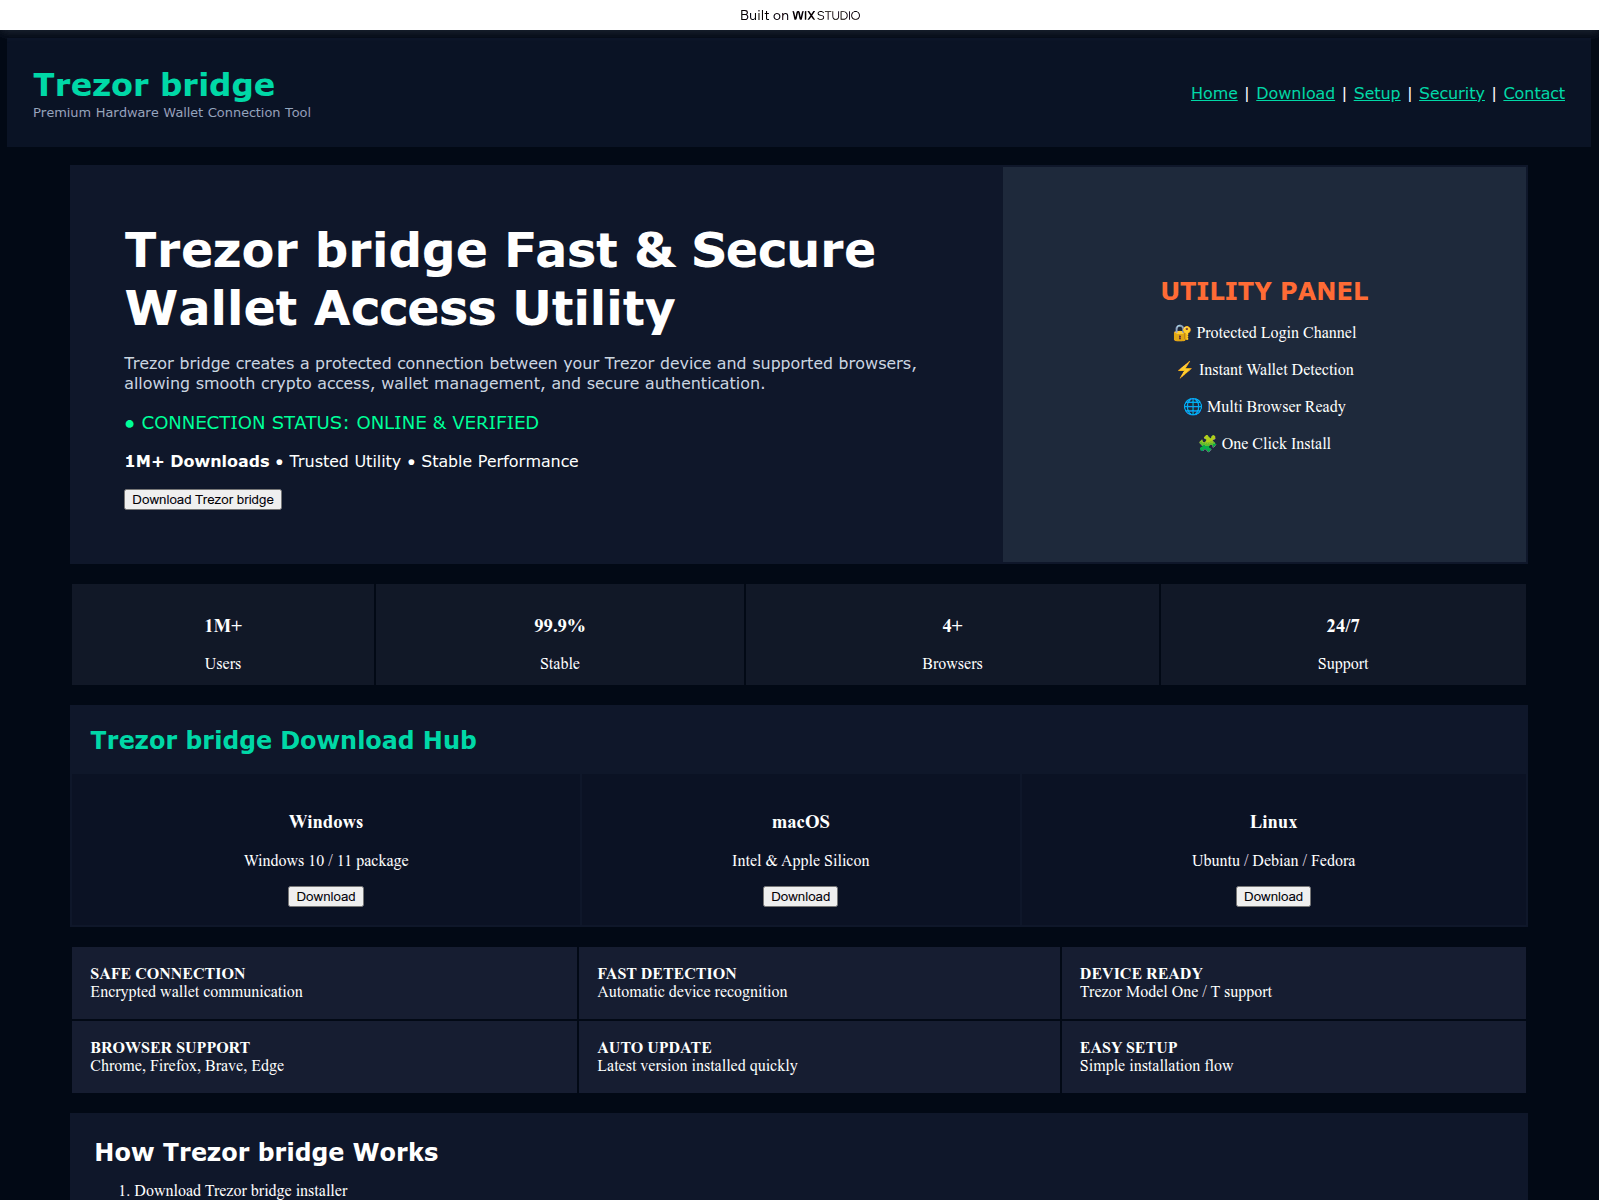Open the Setup navigation link
Image resolution: width=1600 pixels, height=1200 pixels.
pos(1377,93)
